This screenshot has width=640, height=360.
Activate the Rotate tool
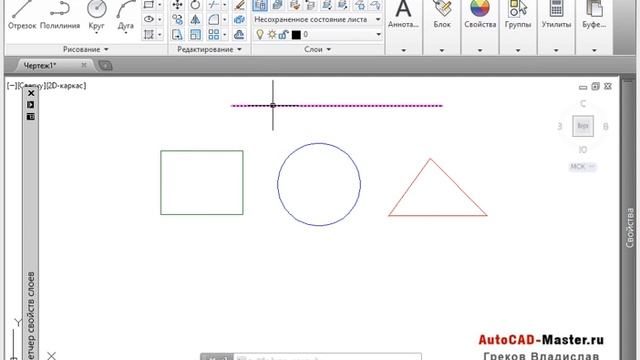195,4
